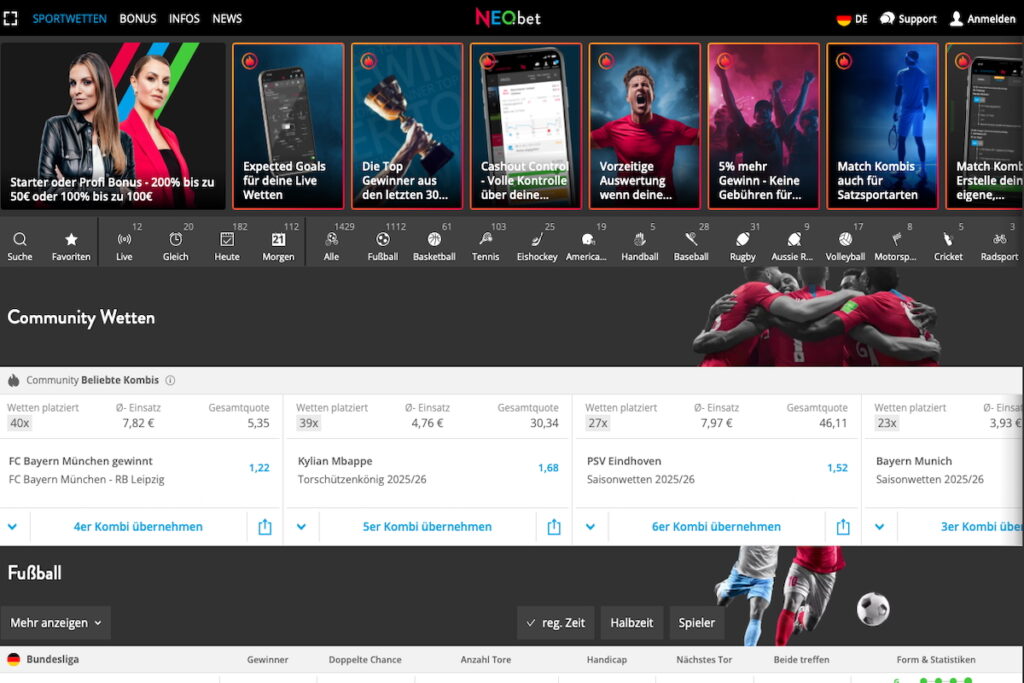This screenshot has width=1024, height=683.
Task: Open the Suche search icon
Action: click(x=20, y=240)
